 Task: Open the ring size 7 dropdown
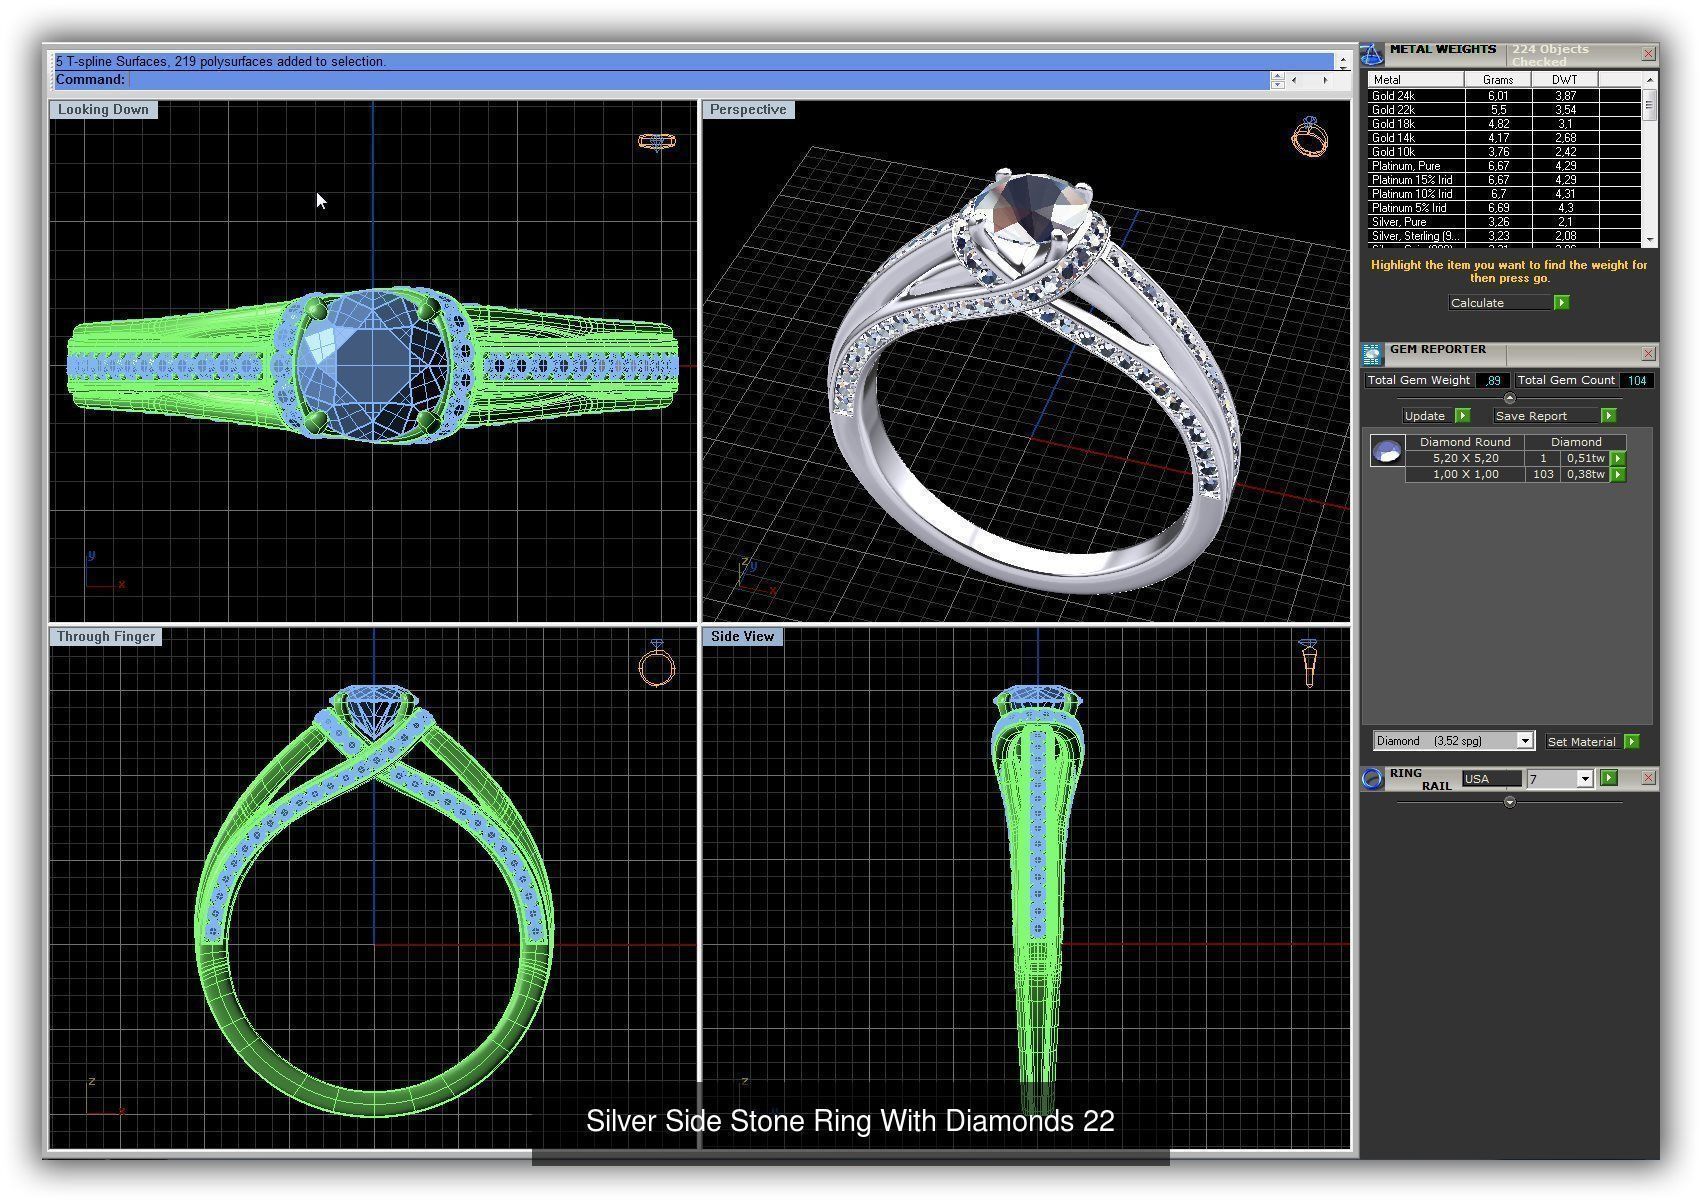(1585, 779)
